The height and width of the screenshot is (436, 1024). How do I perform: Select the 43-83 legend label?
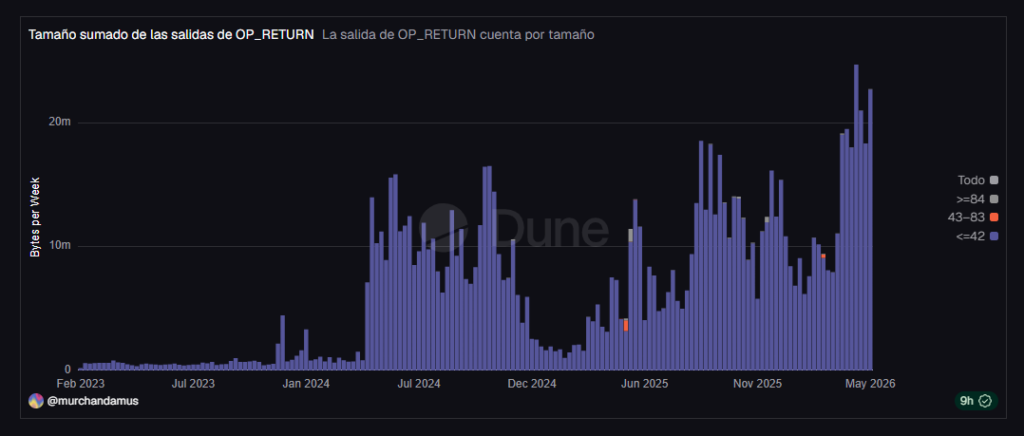[967, 217]
